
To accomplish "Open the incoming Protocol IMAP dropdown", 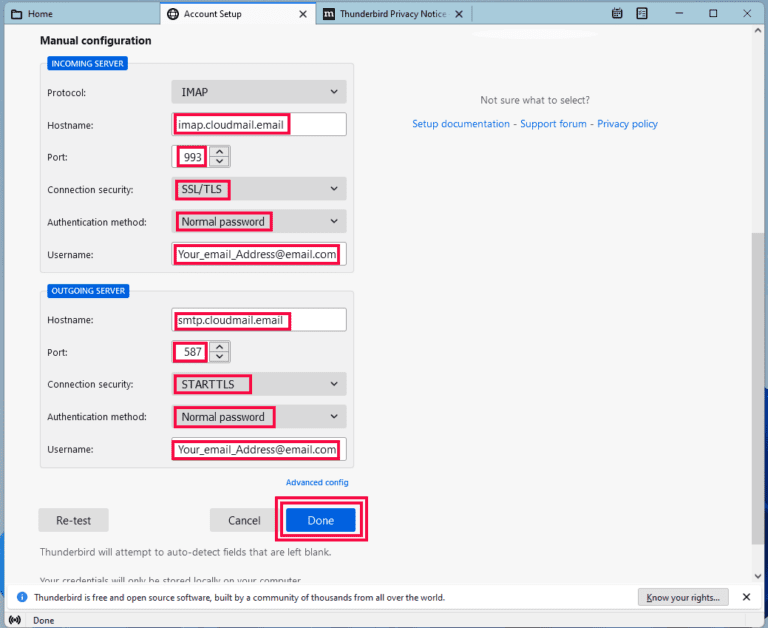I will pos(259,92).
